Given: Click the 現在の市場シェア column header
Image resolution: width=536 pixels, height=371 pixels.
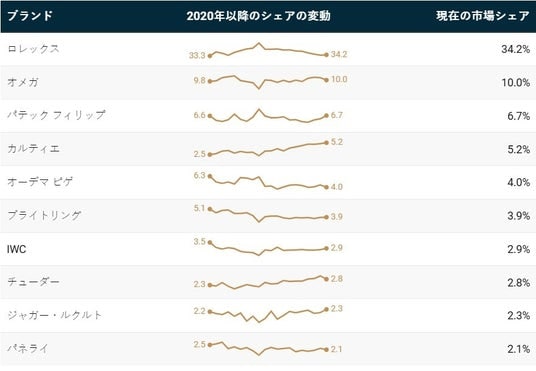Looking at the screenshot, I should (483, 16).
